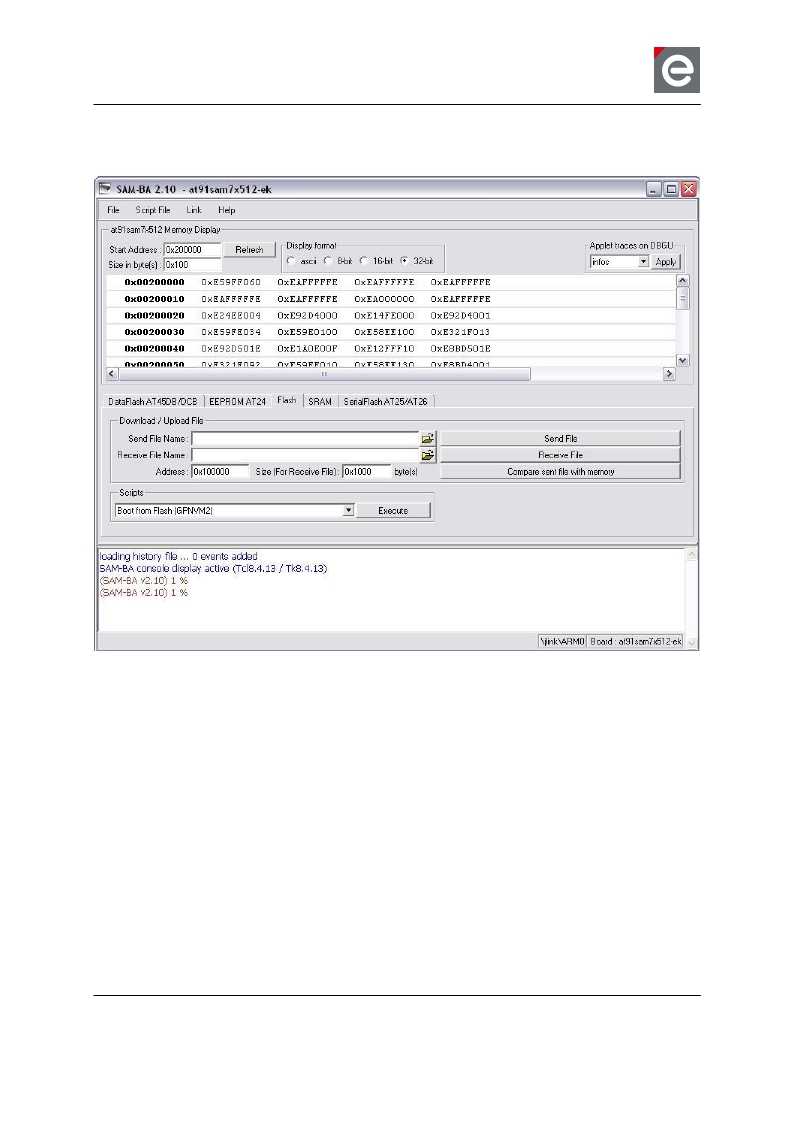
Task: Click SAM-BA title bar app icon
Action: click(x=105, y=189)
